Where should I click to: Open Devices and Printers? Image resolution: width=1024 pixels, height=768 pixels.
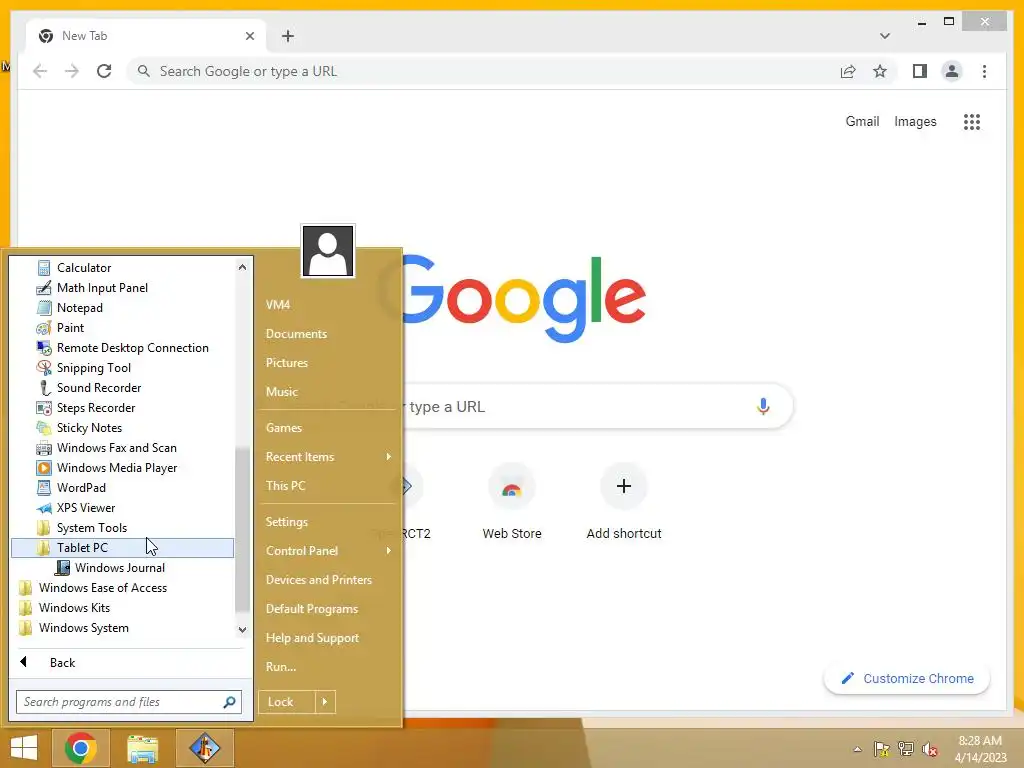coord(319,580)
